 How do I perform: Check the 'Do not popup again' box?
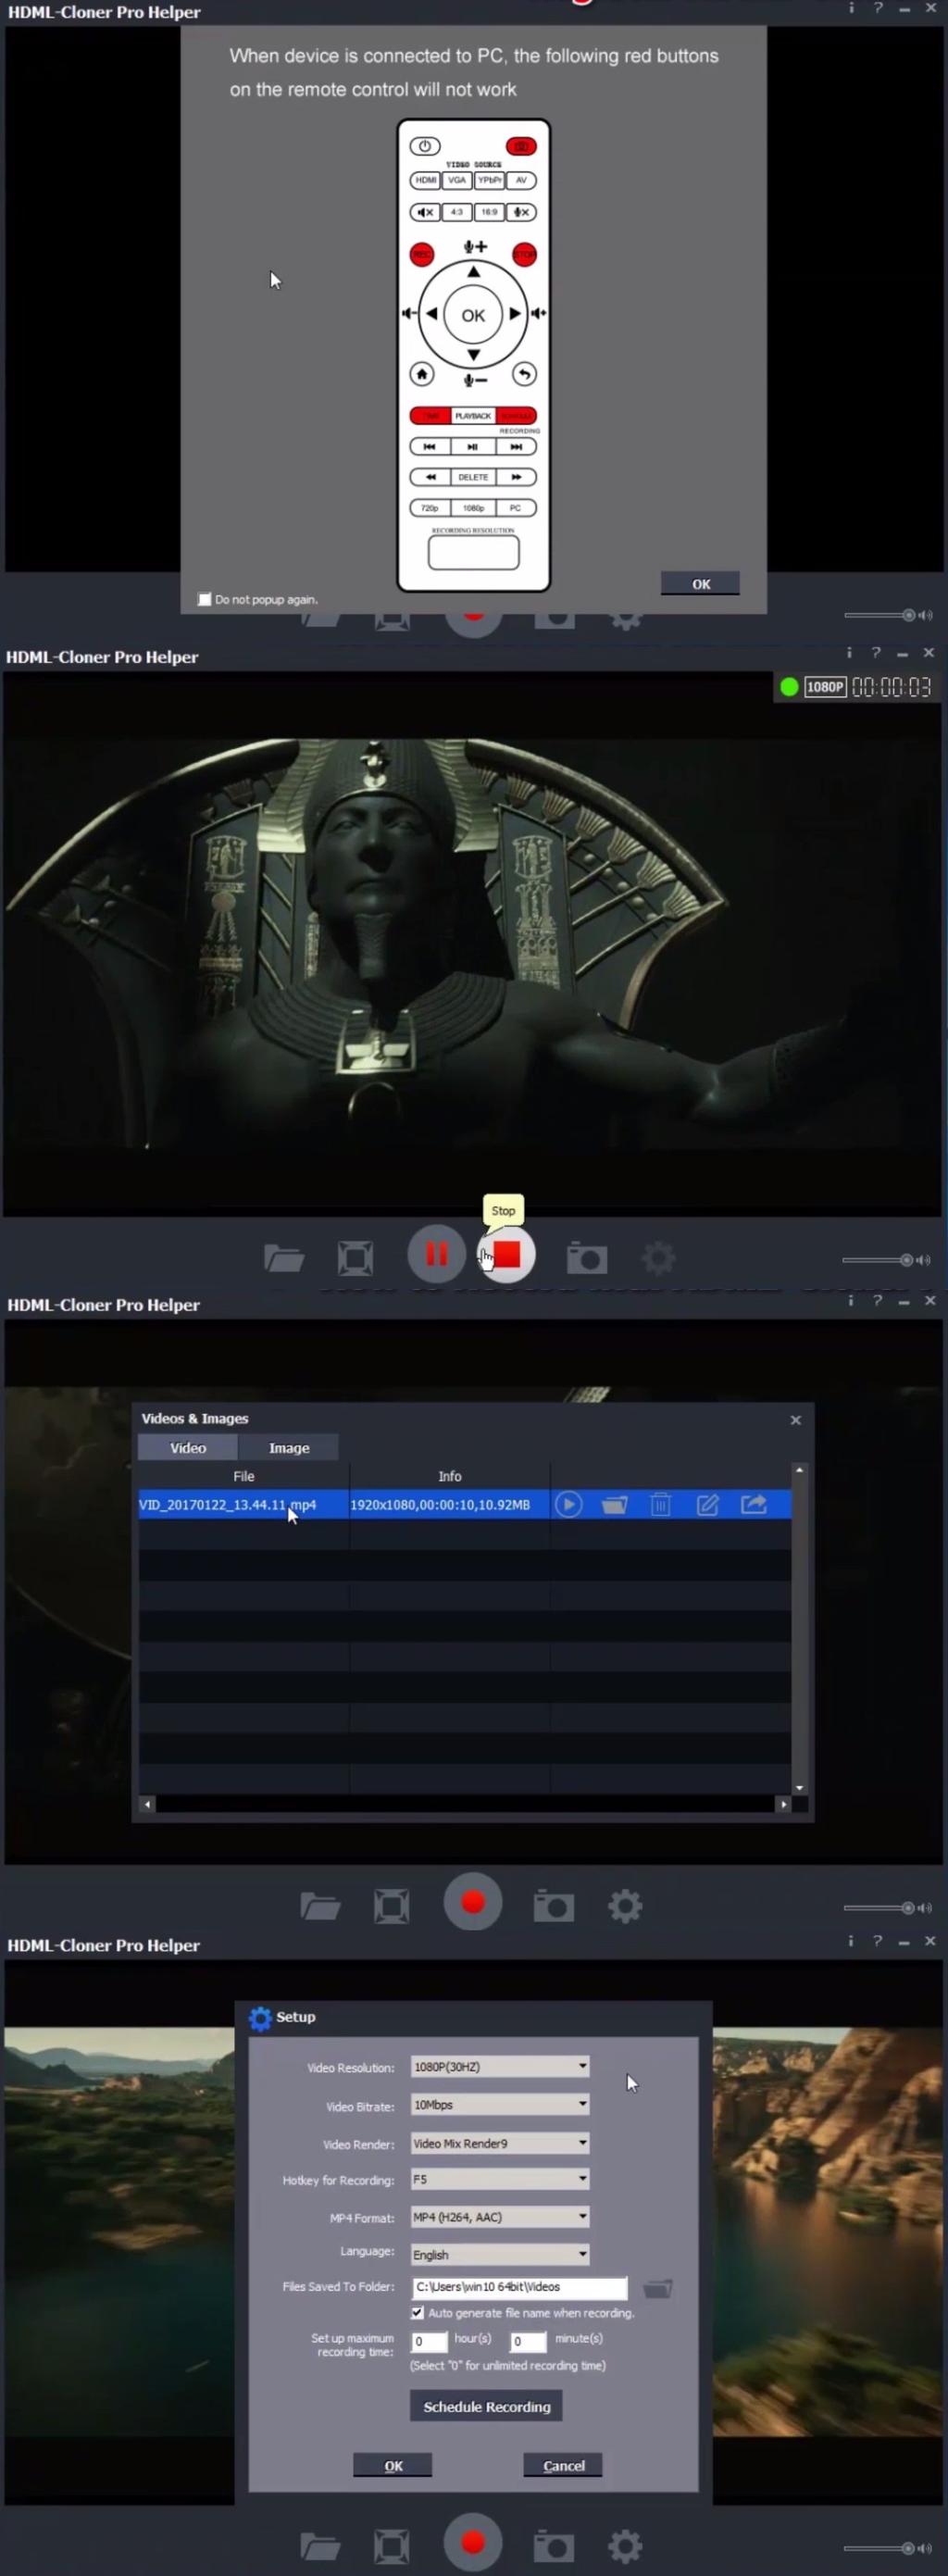(x=205, y=600)
